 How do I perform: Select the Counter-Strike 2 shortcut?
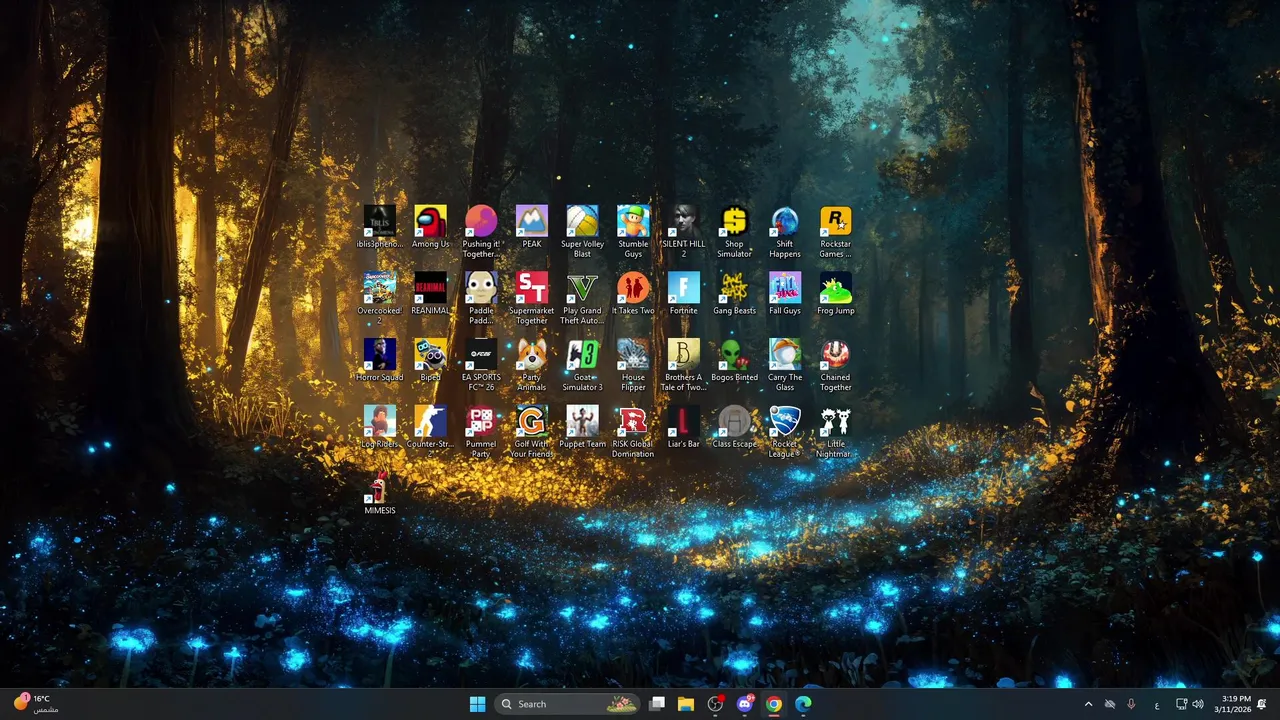pyautogui.click(x=430, y=431)
